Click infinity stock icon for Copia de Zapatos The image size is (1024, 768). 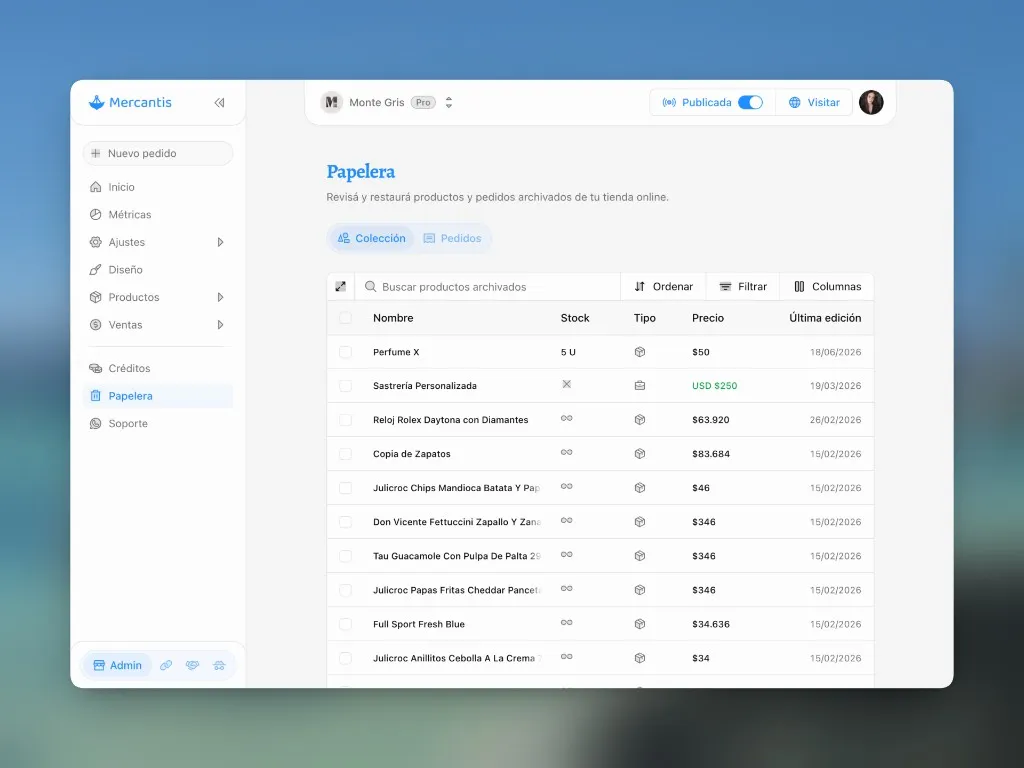(567, 453)
